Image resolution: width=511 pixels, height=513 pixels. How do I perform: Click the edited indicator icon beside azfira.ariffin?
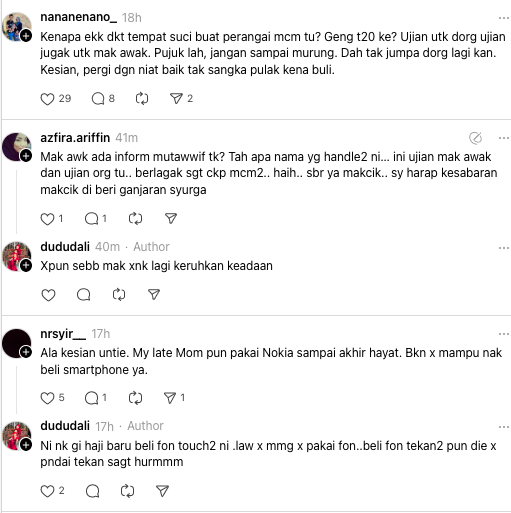(476, 138)
